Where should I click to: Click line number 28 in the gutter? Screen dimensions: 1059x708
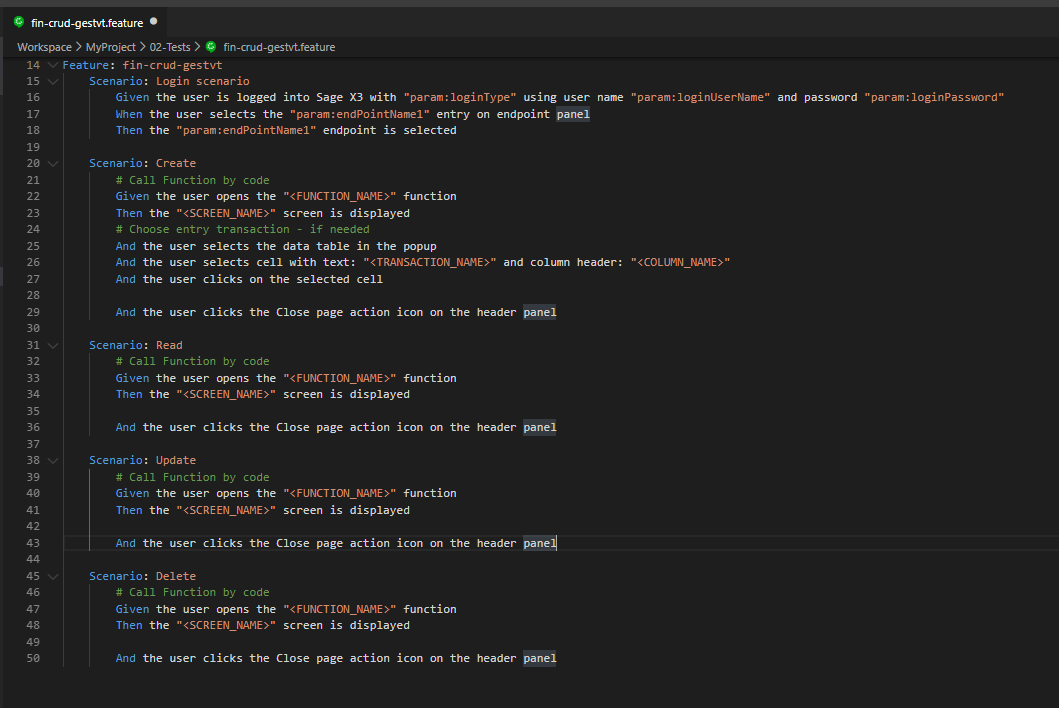click(33, 295)
